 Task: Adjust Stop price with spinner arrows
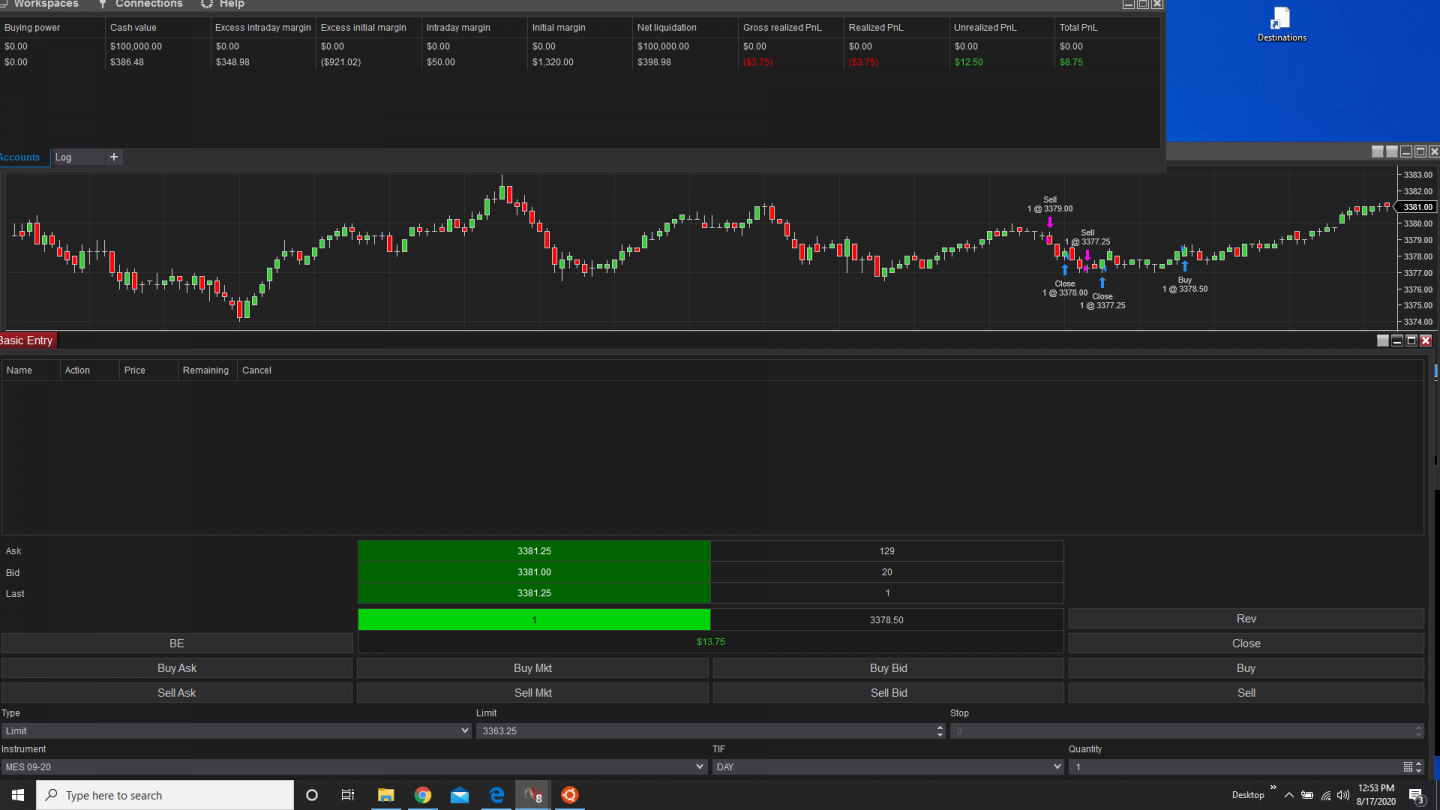(x=1418, y=731)
